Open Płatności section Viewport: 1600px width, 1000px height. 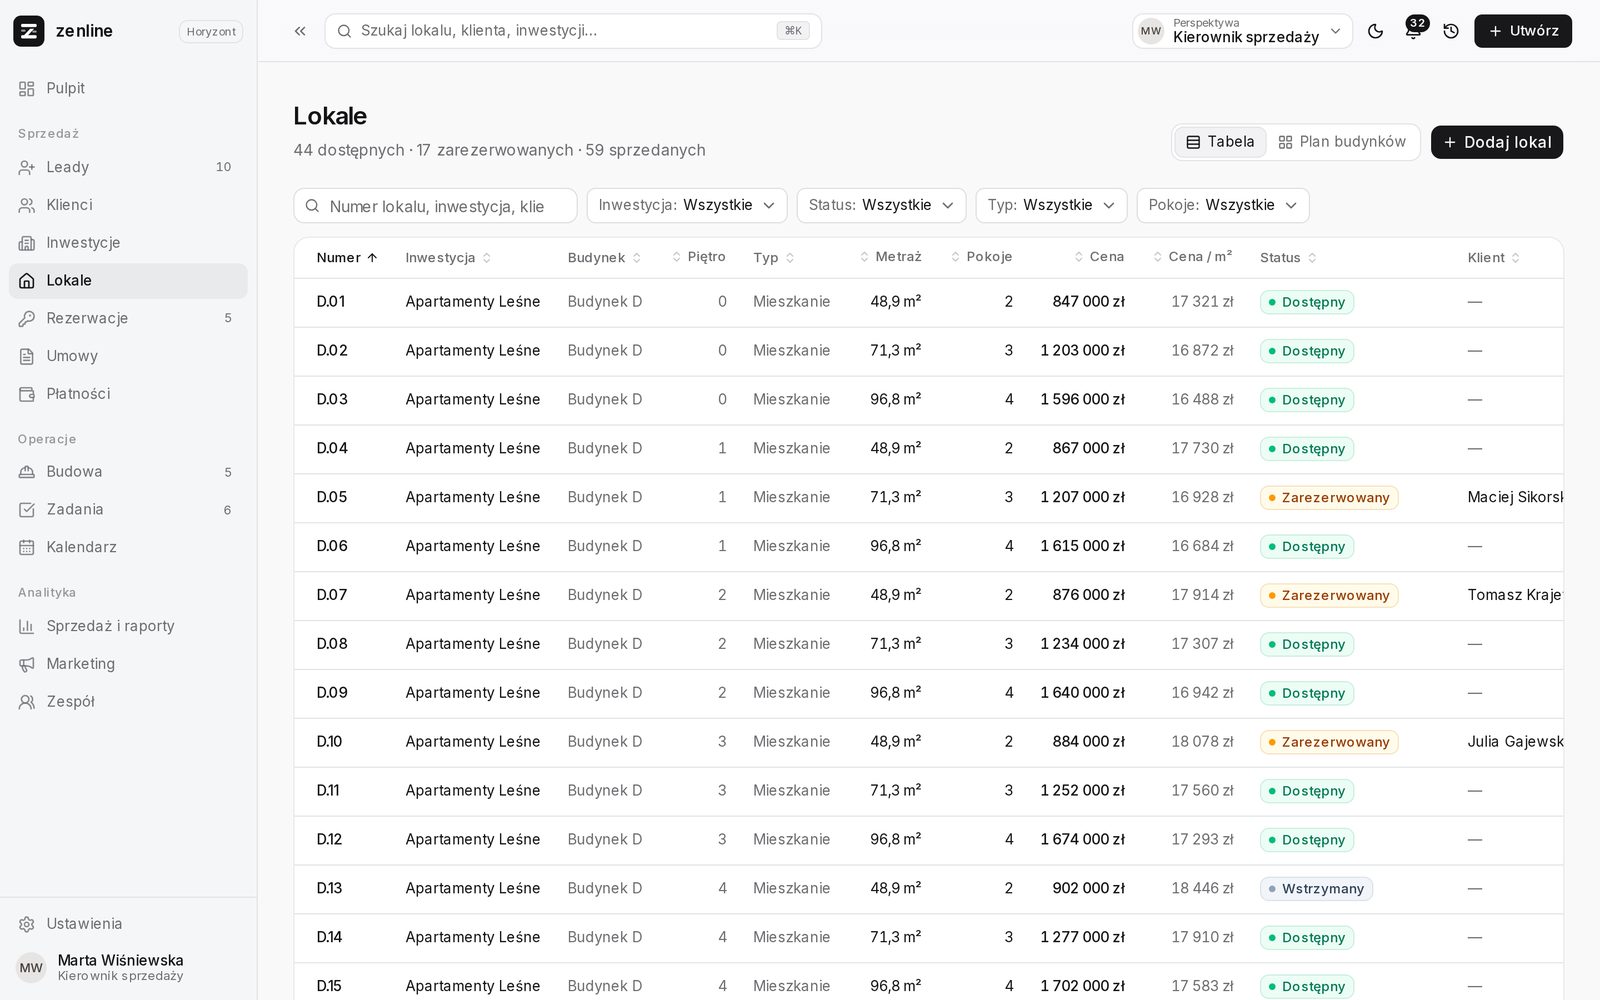128,394
